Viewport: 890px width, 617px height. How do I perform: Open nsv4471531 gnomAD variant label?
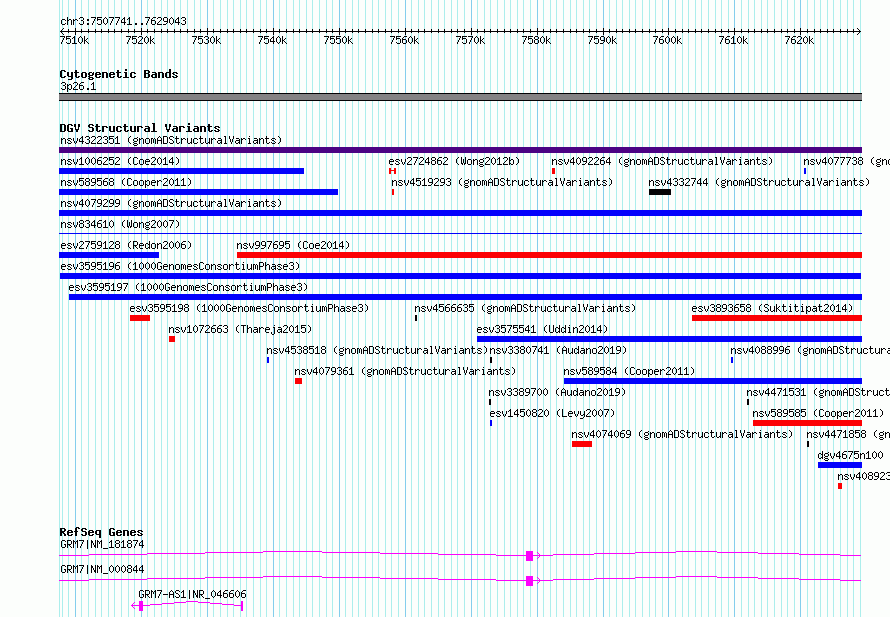818,392
